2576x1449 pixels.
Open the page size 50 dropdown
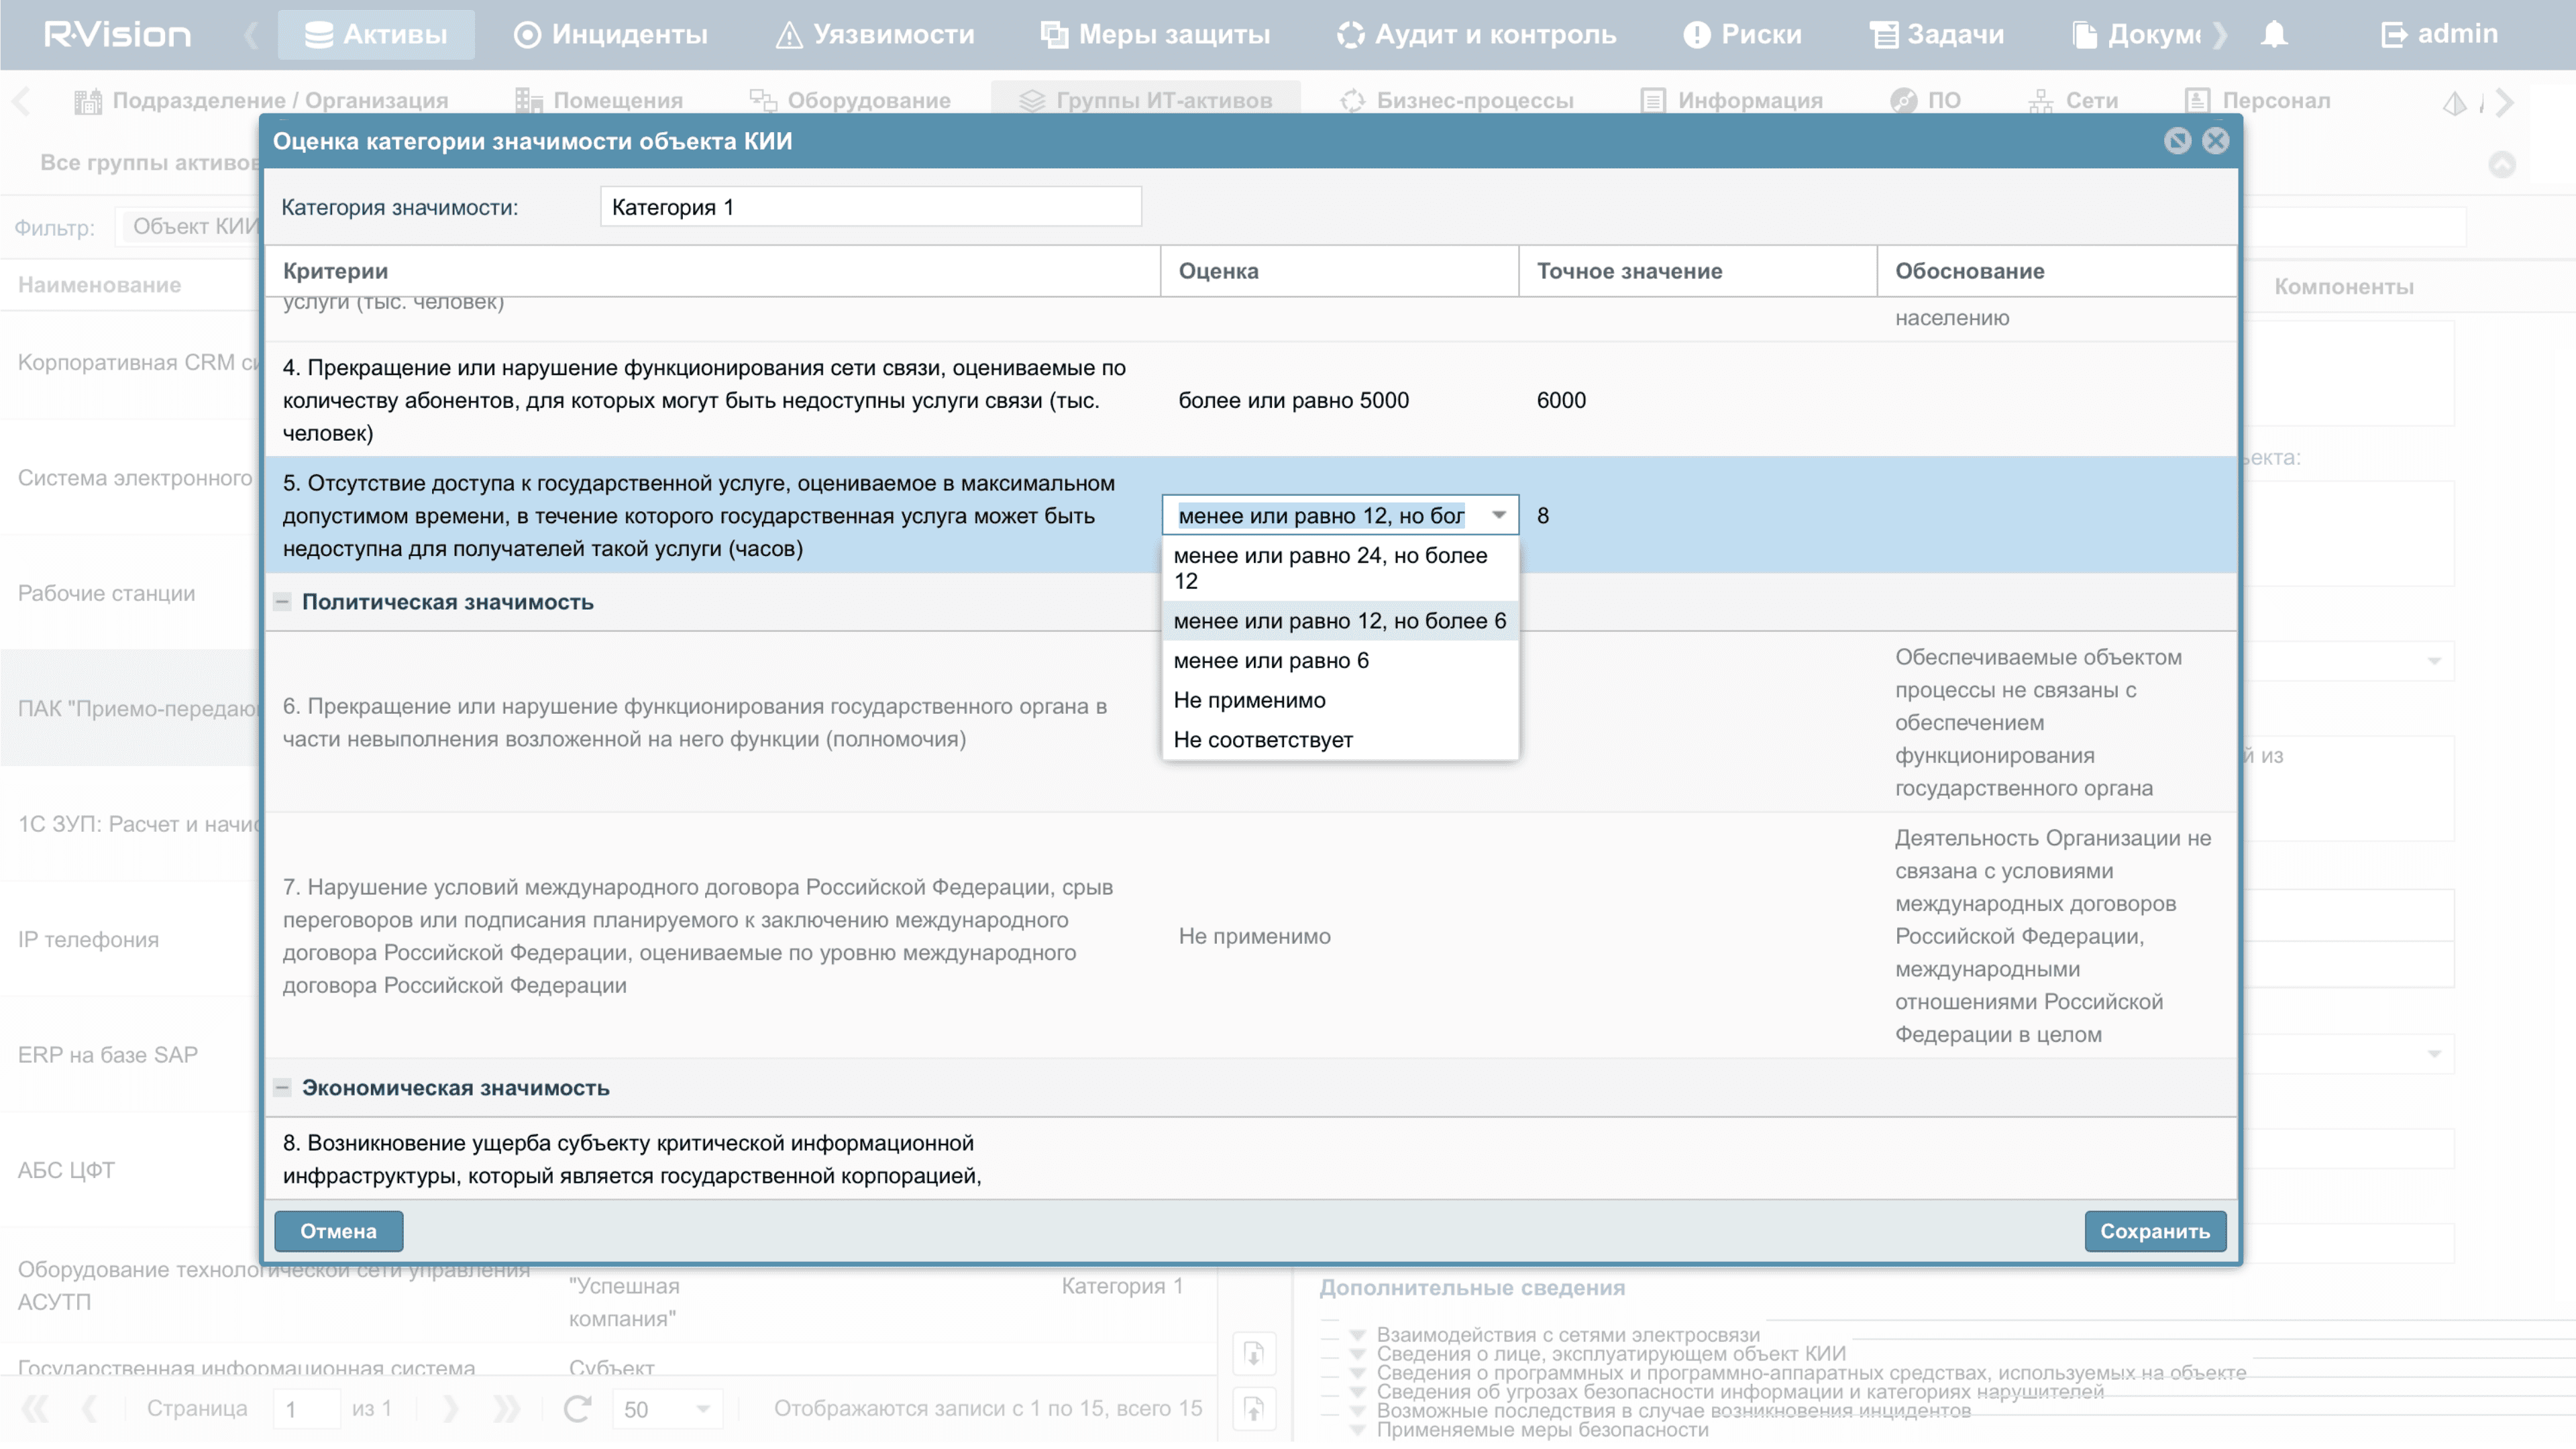[703, 1408]
